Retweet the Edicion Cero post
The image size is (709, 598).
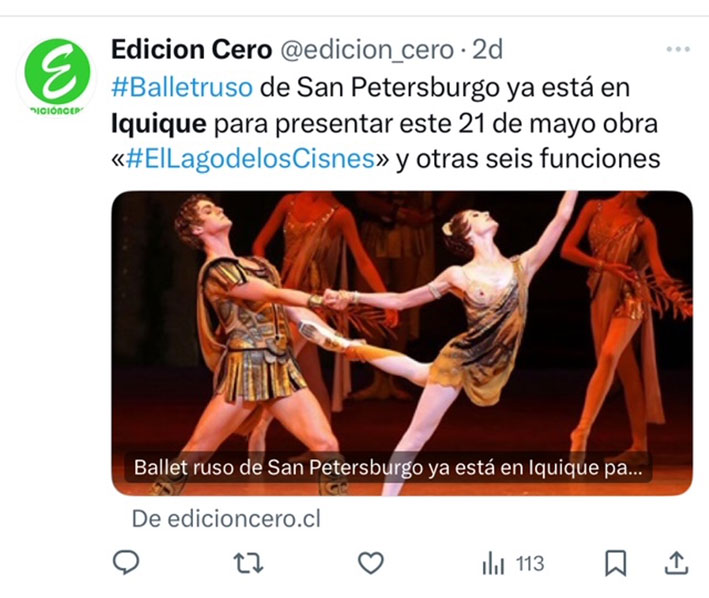pyautogui.click(x=248, y=563)
